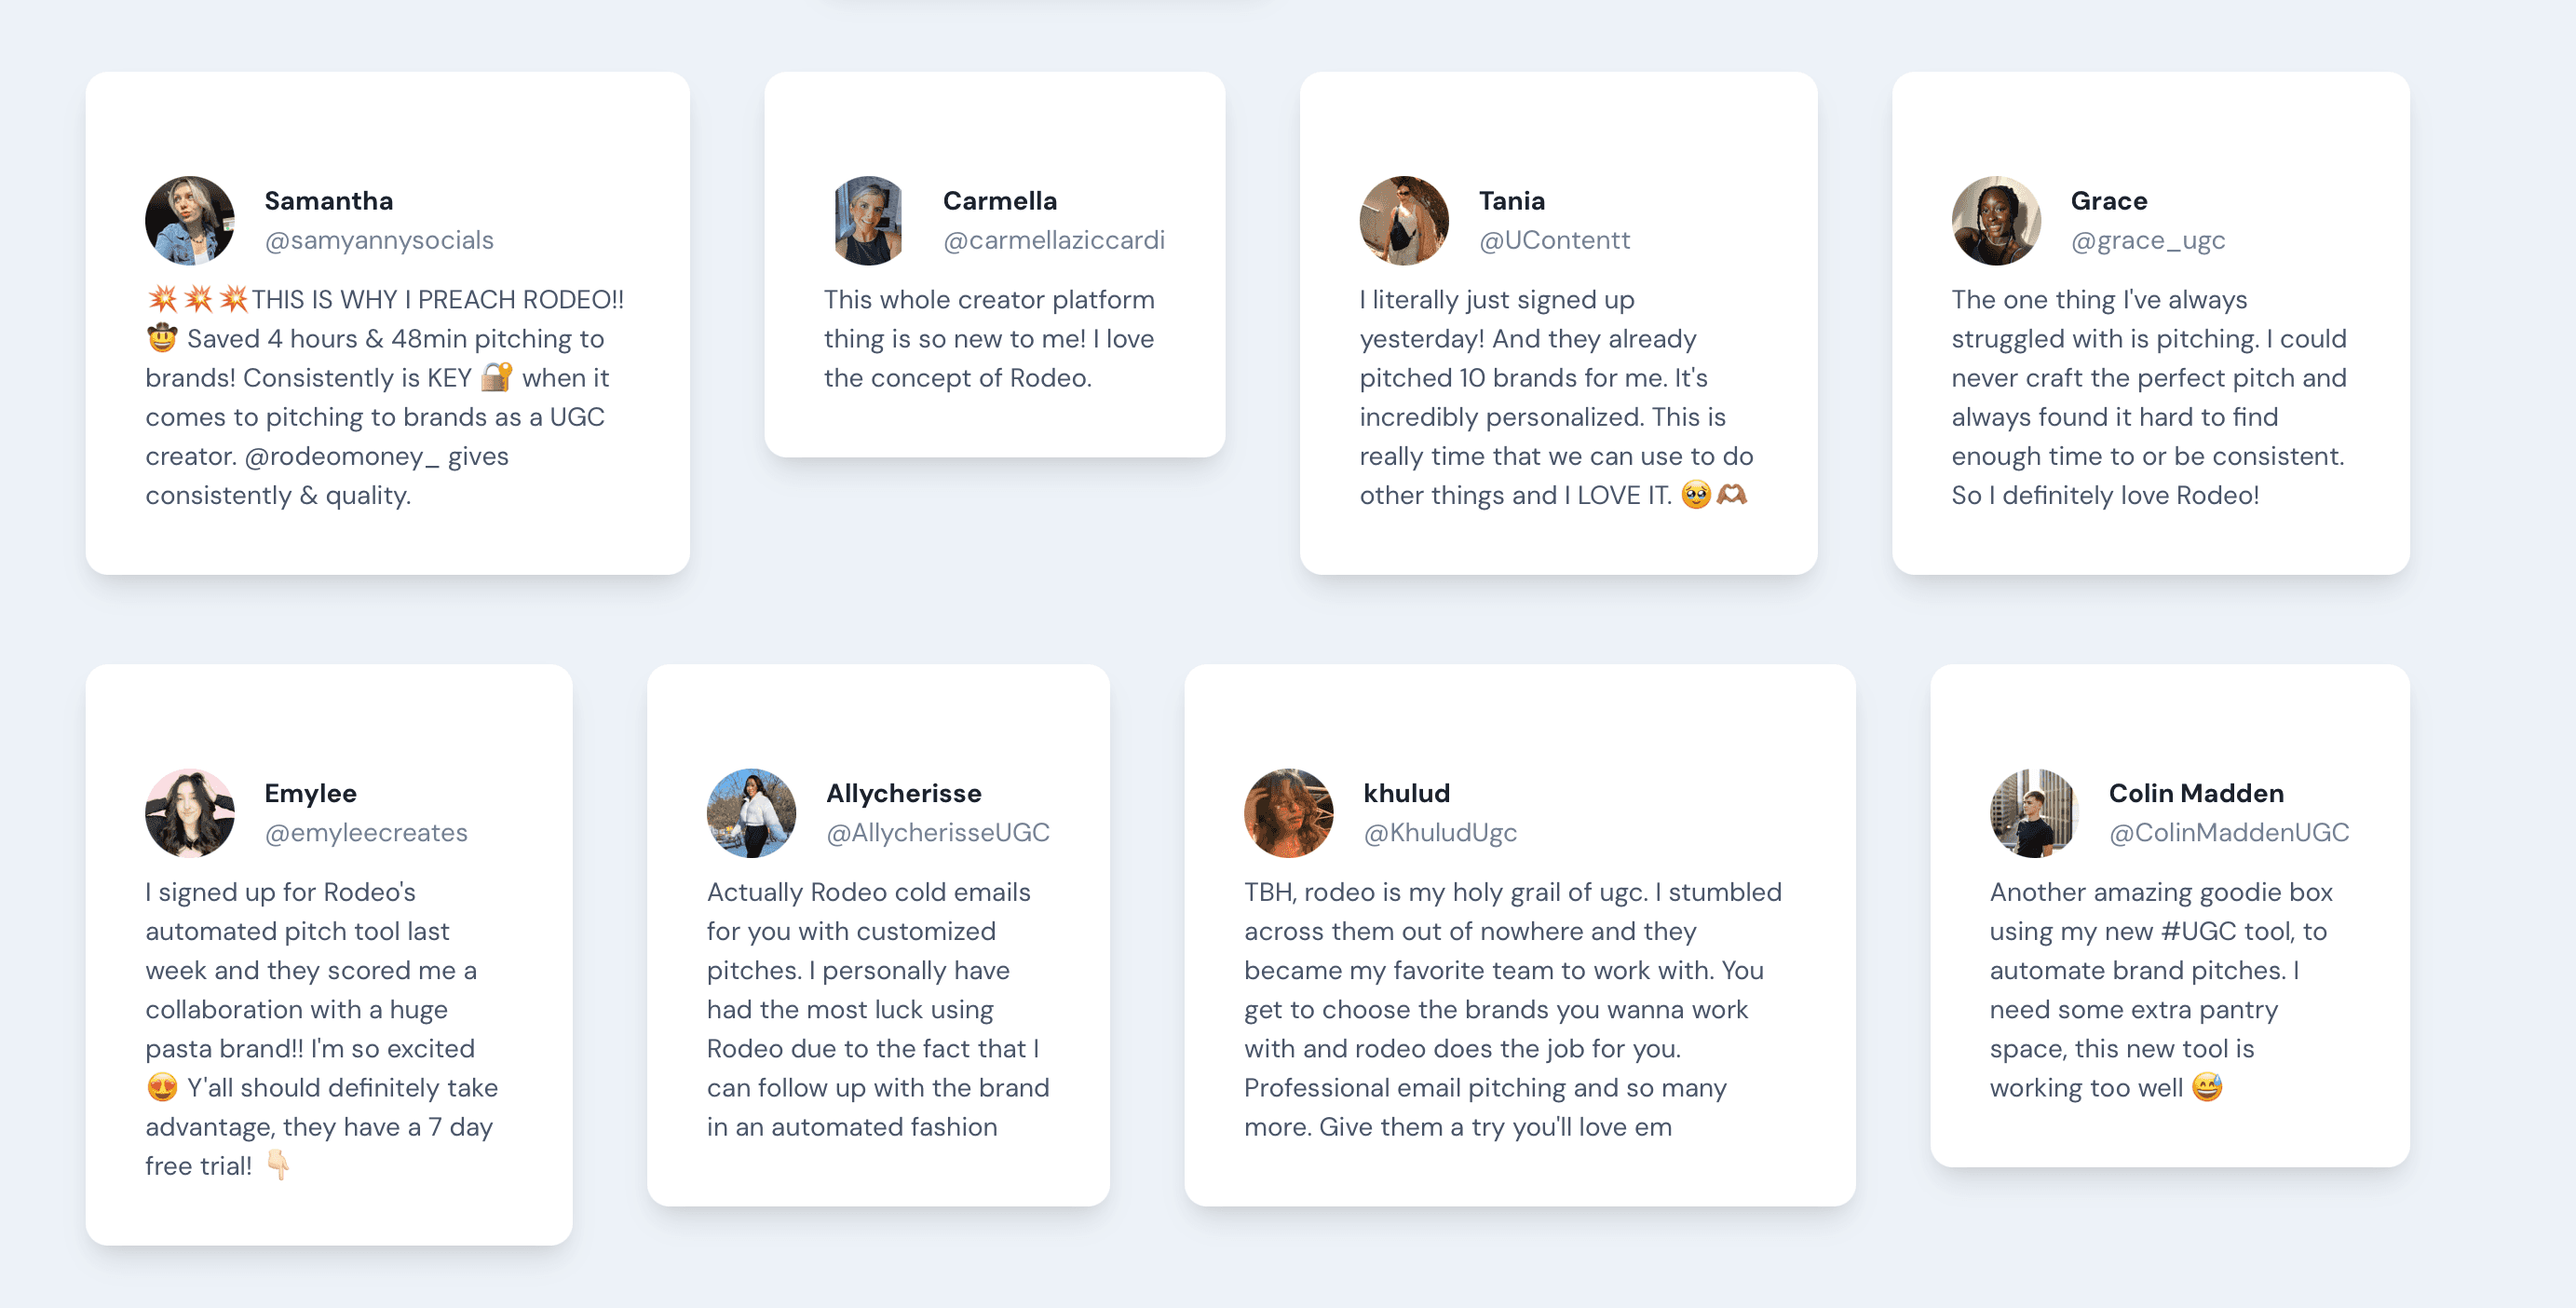Screen dimensions: 2576x1308
Task: Click the heart-eyes emoji in Emylee's review
Action: (162, 1088)
